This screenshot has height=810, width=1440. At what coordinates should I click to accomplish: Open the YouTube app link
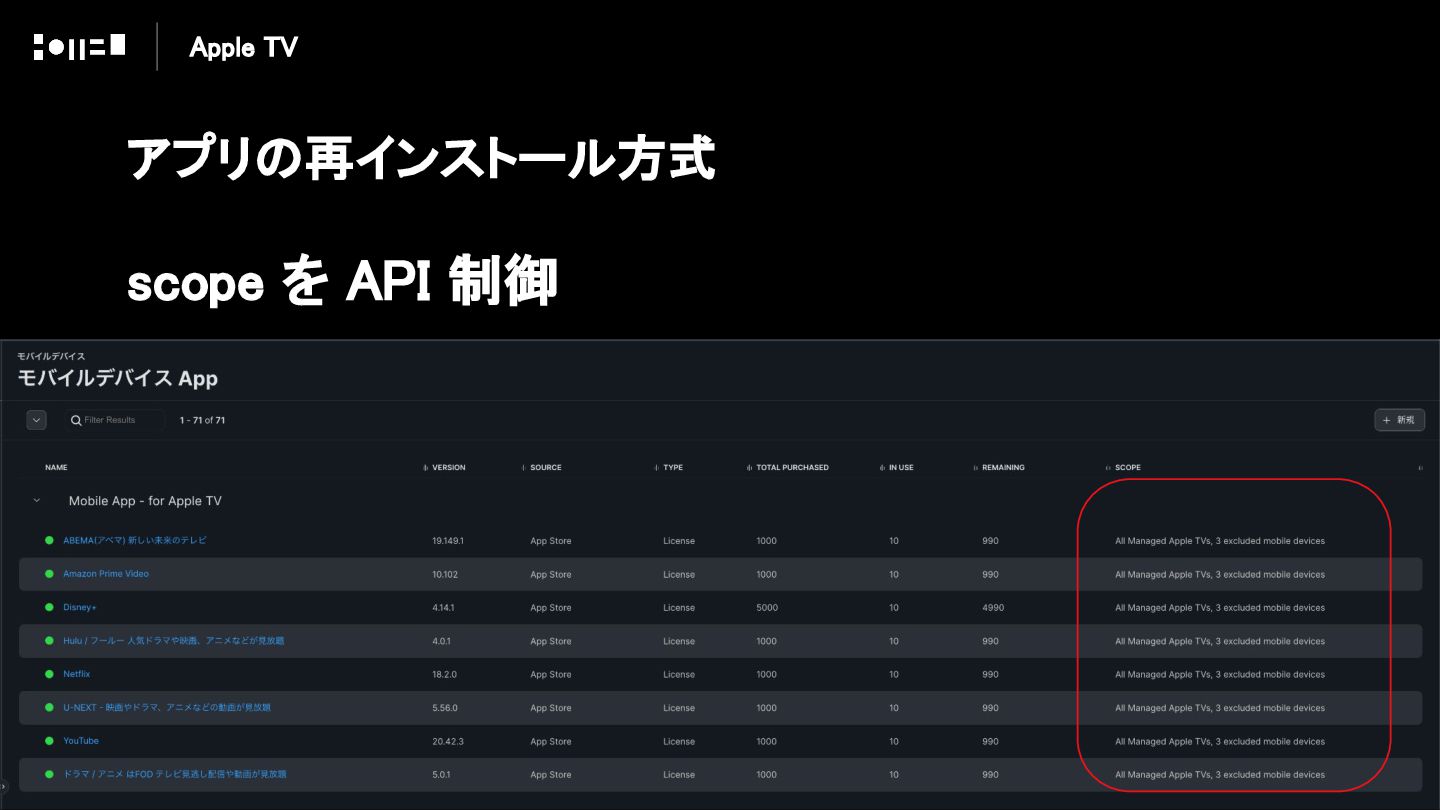81,741
